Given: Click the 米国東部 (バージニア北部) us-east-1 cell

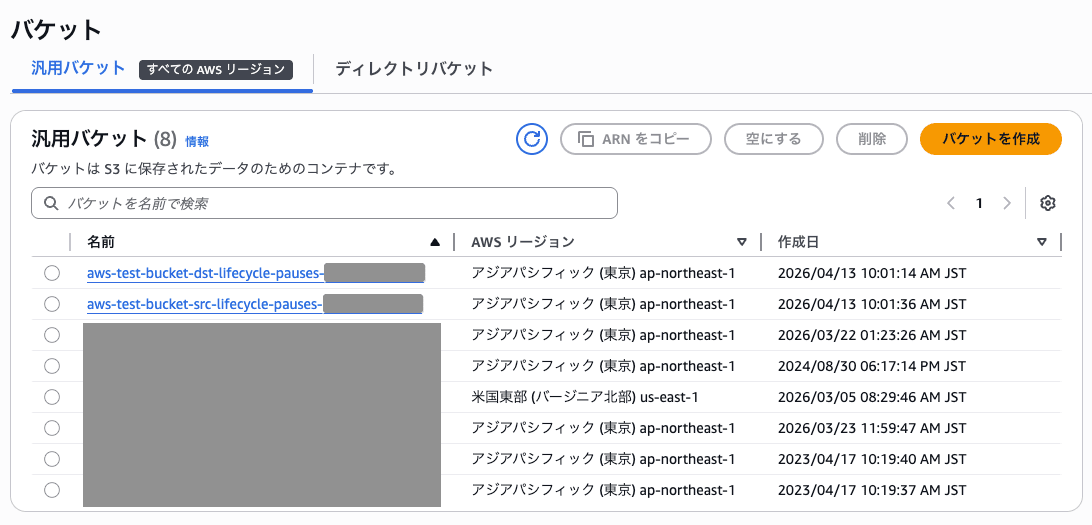Looking at the screenshot, I should [x=584, y=397].
